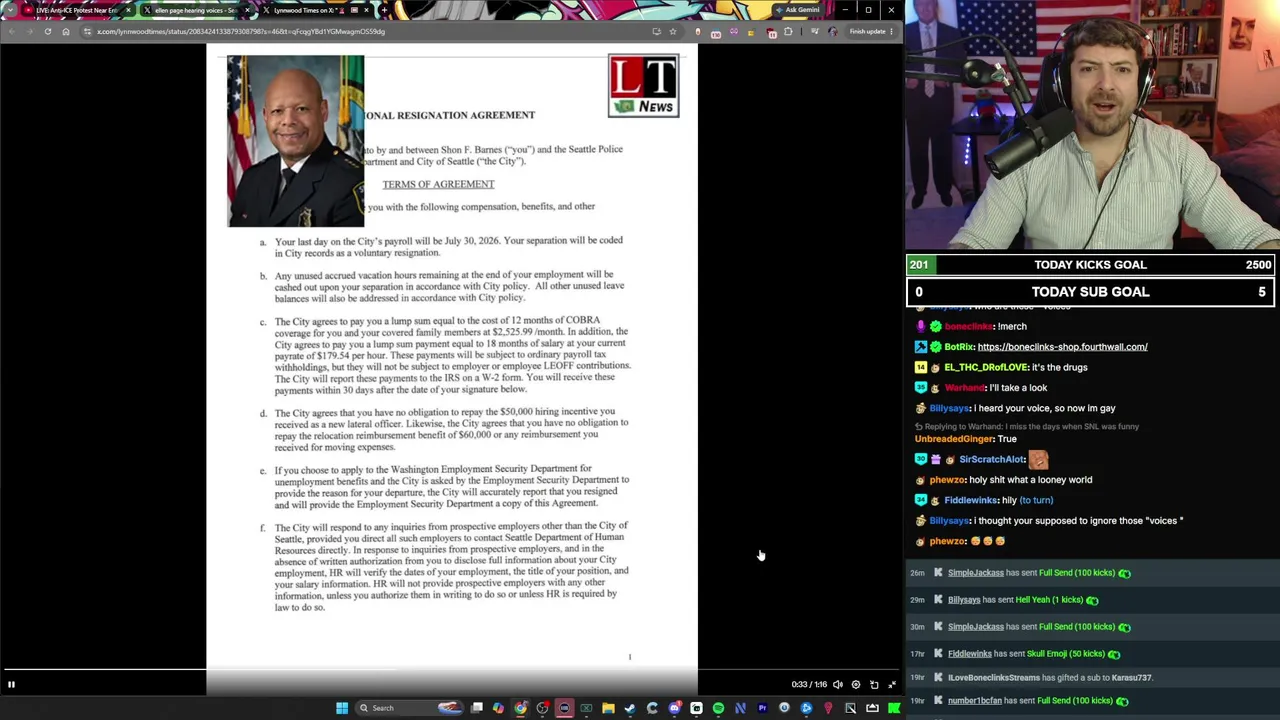Click the LT News logo on the document
This screenshot has width=1280, height=720.
643,86
